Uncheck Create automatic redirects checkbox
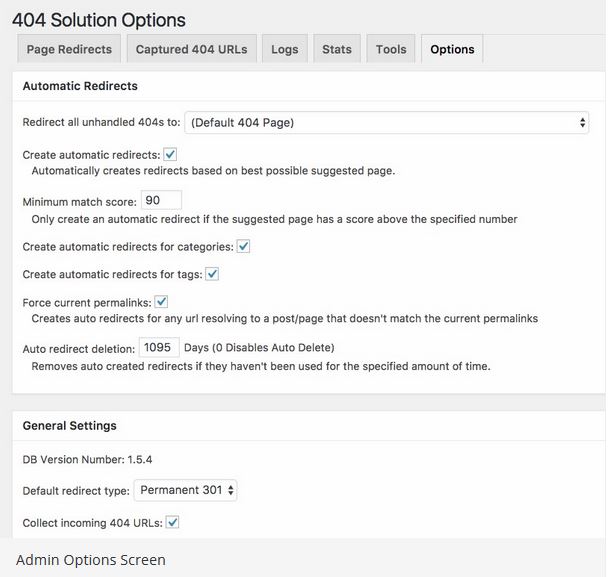This screenshot has height=577, width=609. coord(170,154)
